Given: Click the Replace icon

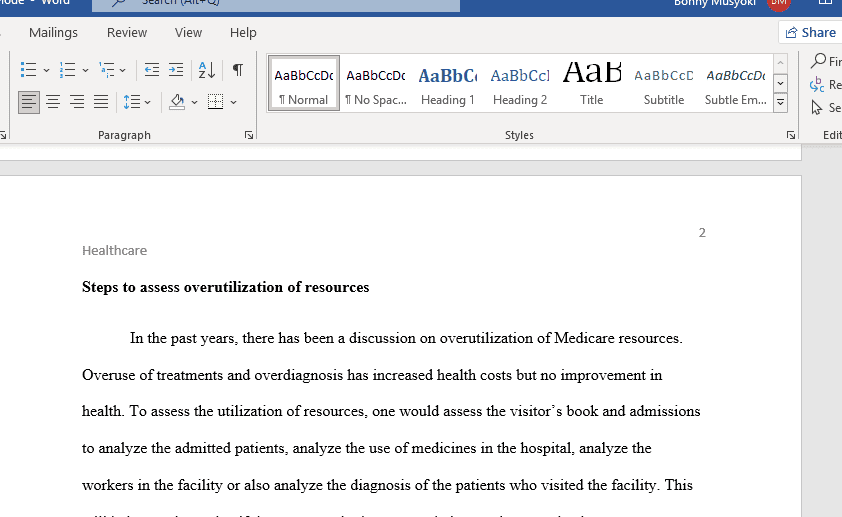Looking at the screenshot, I should point(817,84).
